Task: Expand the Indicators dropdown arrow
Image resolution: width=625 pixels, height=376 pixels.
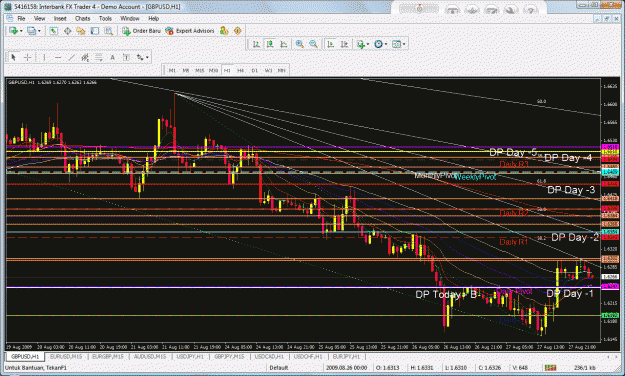Action: tap(368, 45)
